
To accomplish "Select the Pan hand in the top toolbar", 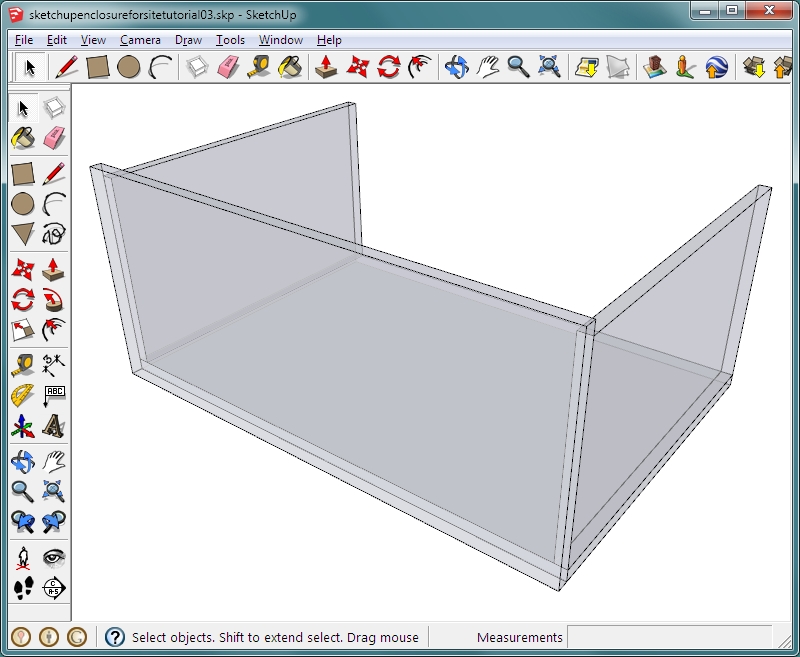I will (x=488, y=67).
